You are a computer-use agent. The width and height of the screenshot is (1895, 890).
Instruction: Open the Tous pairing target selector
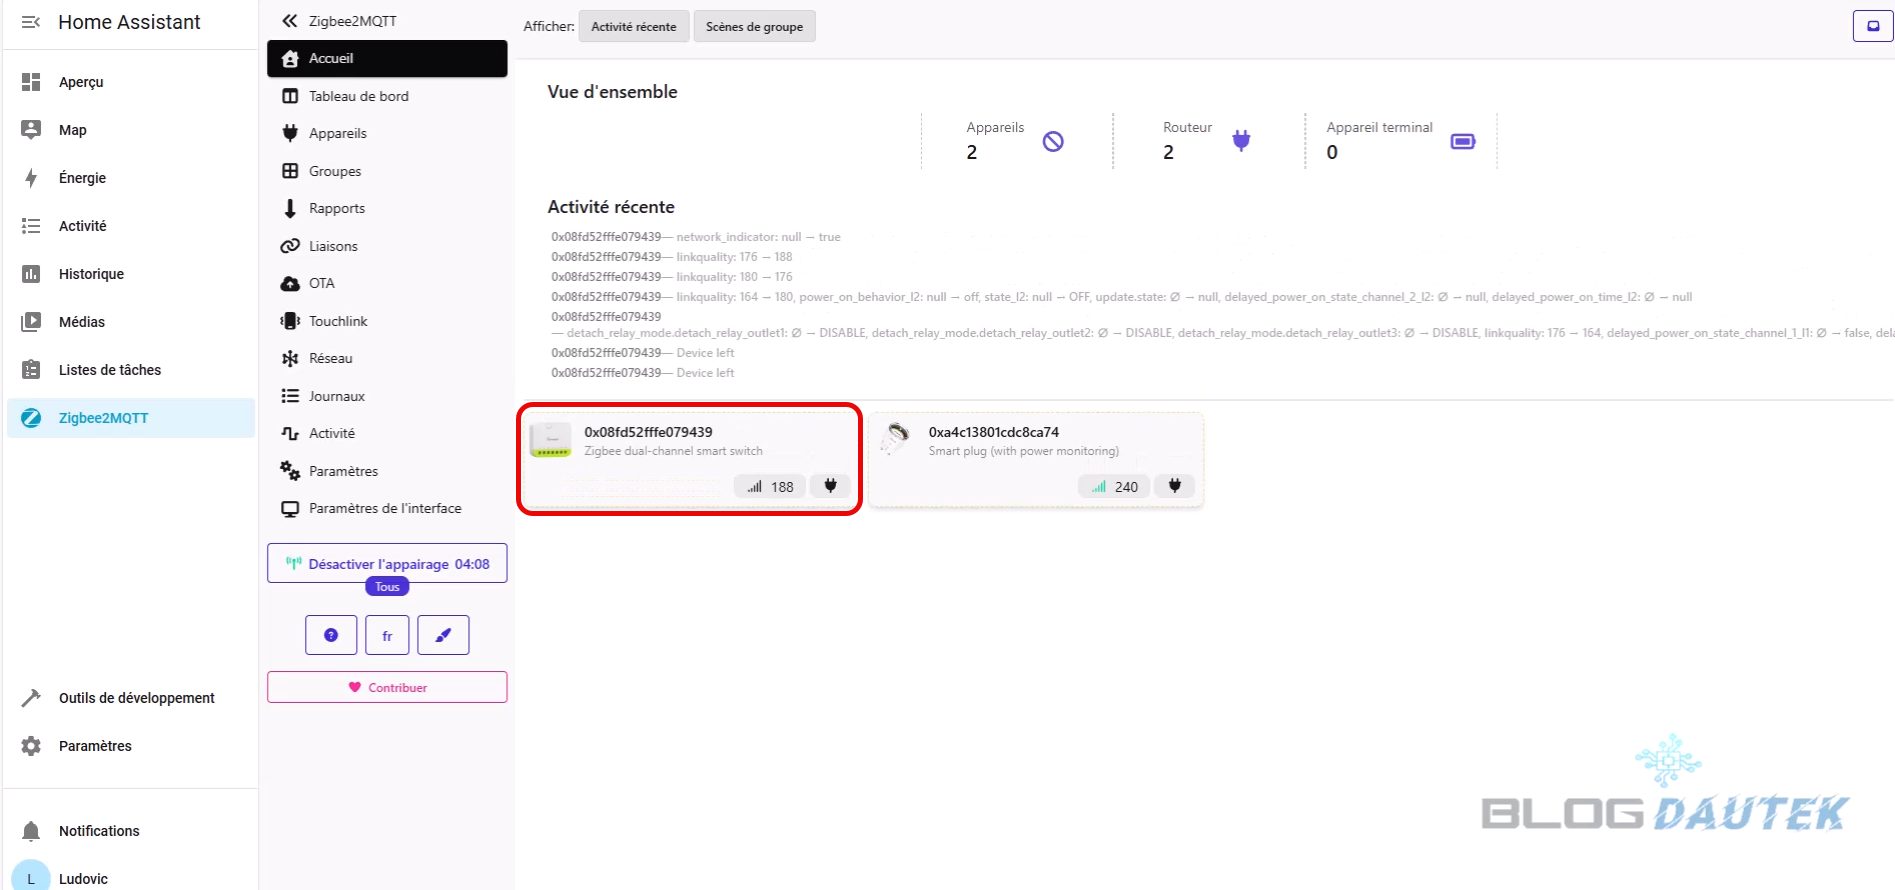387,587
